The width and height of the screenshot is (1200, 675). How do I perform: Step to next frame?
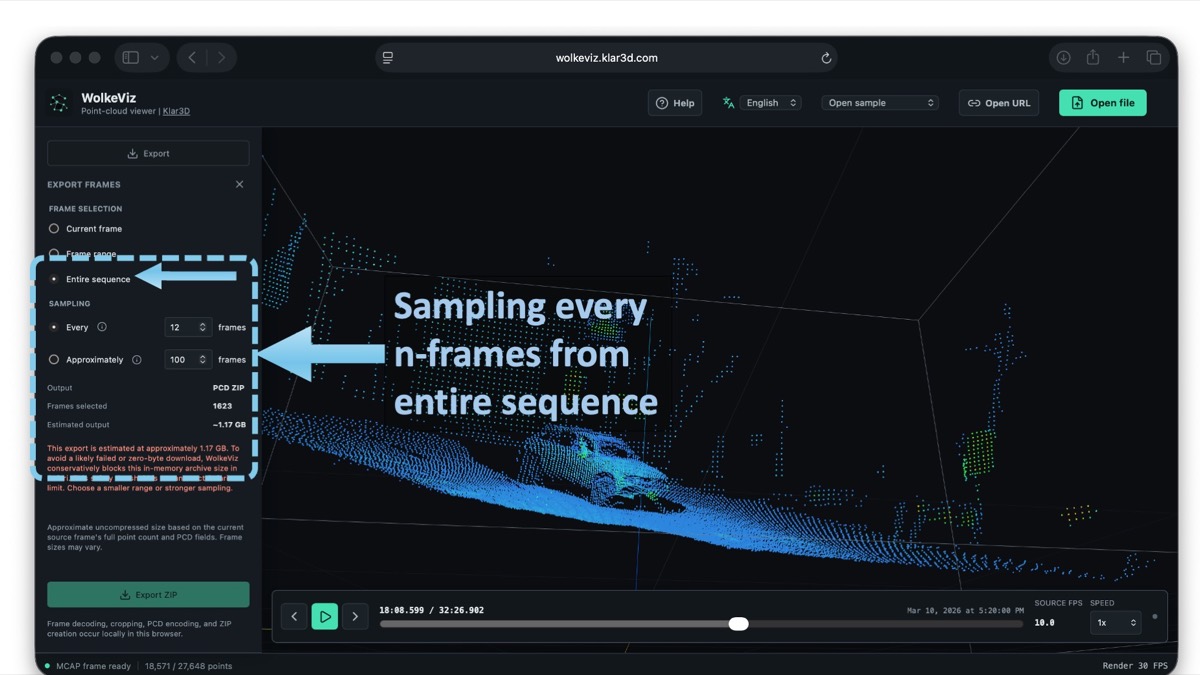coord(355,617)
